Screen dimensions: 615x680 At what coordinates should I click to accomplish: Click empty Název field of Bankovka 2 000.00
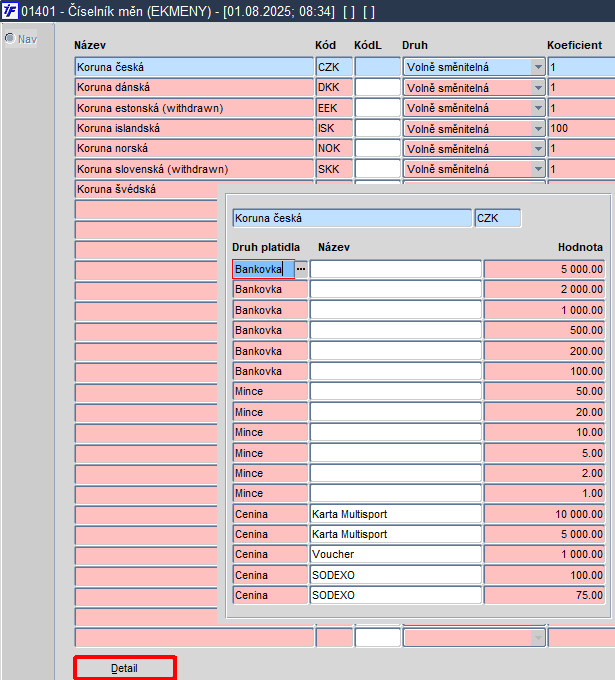tap(396, 290)
